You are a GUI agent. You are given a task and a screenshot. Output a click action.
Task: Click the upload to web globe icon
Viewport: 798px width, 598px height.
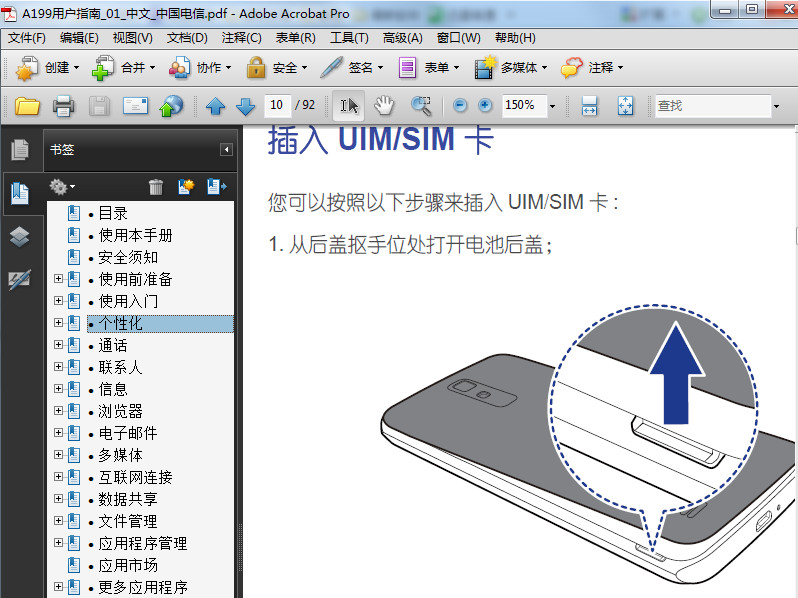point(172,106)
